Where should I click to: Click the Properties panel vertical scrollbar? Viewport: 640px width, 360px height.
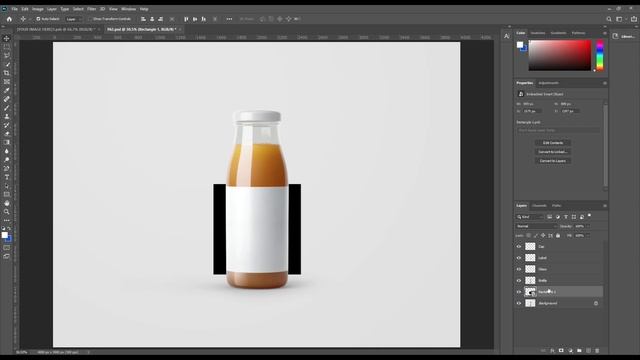click(605, 145)
